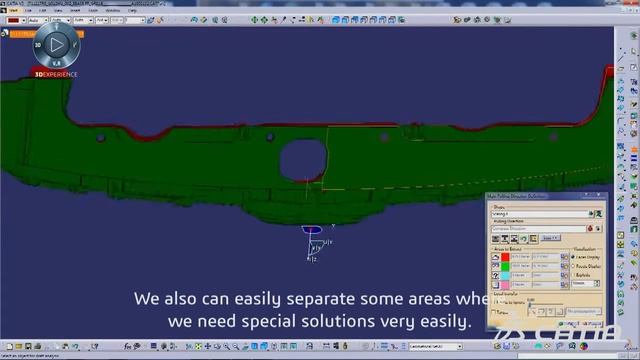Open the propagation dropdown in dialog
The width and height of the screenshot is (640, 360).
(583, 311)
